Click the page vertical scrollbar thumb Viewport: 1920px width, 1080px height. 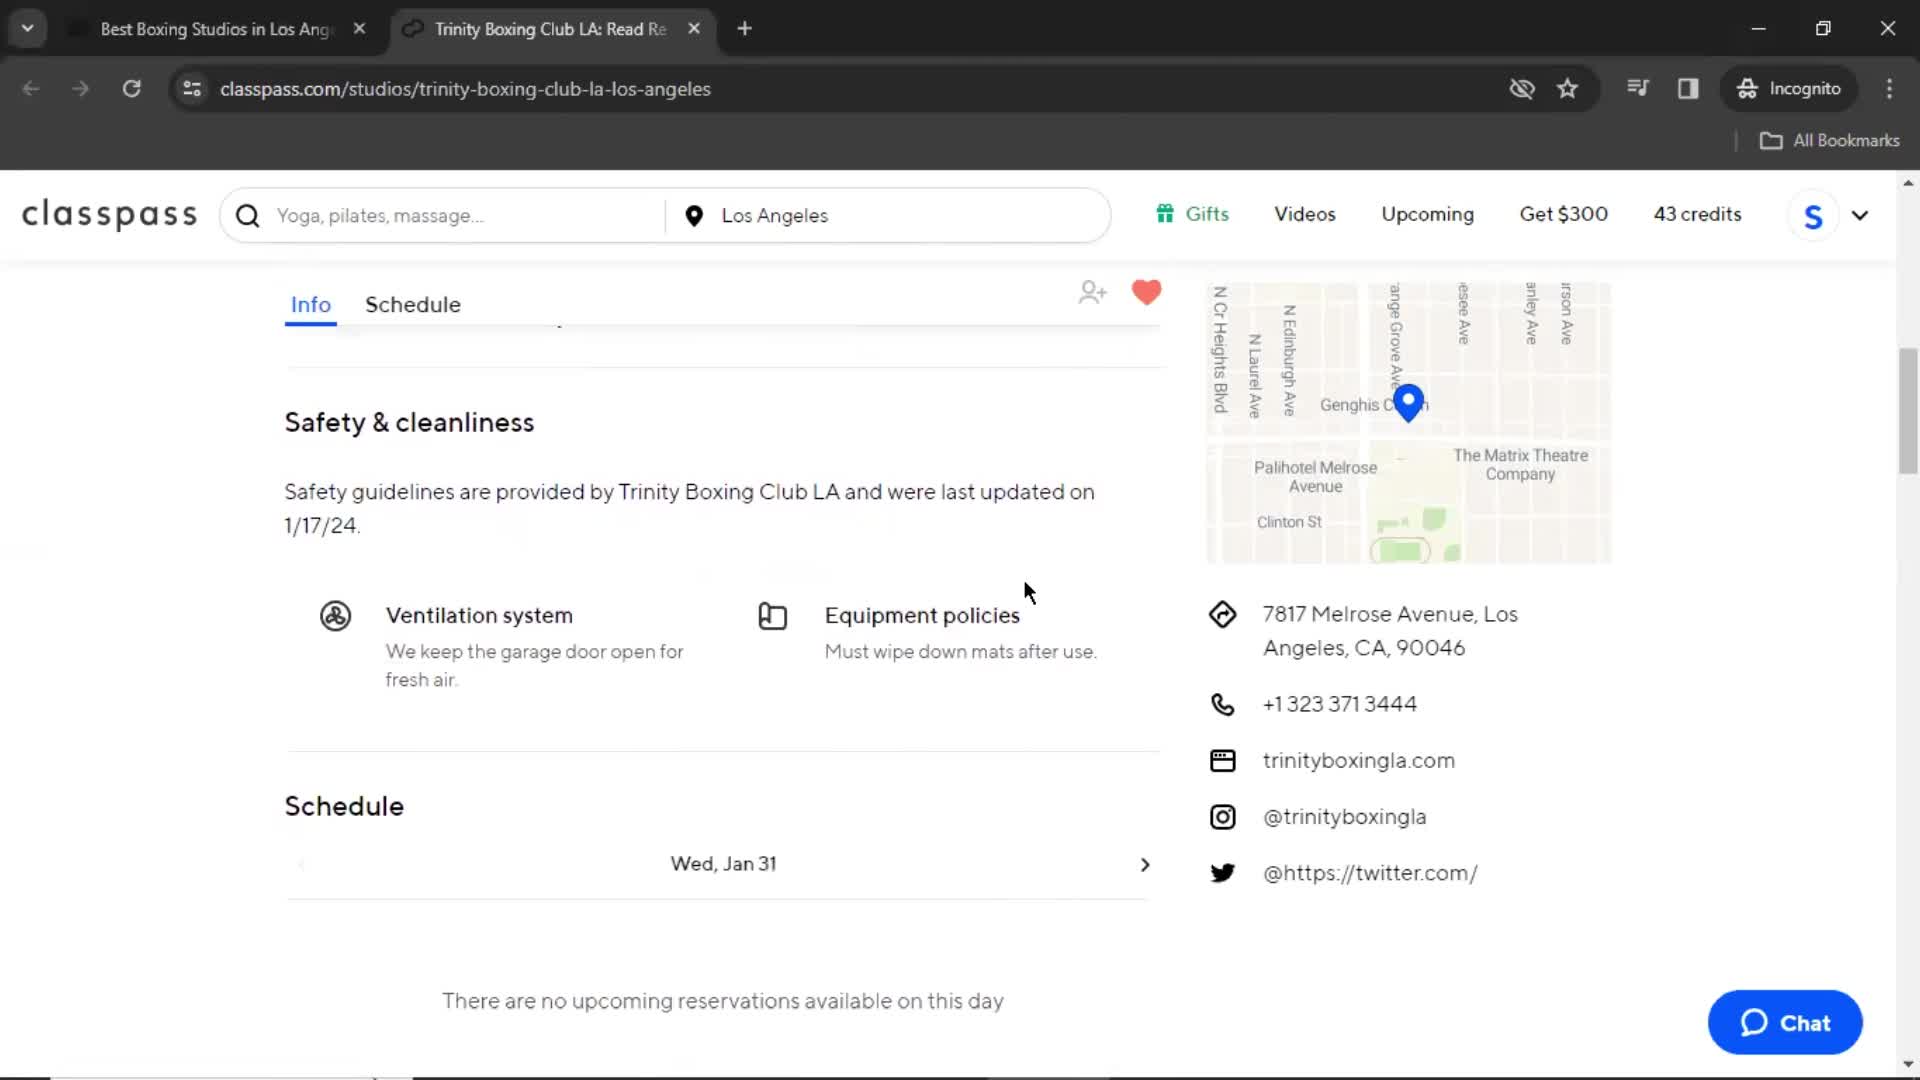[1908, 411]
